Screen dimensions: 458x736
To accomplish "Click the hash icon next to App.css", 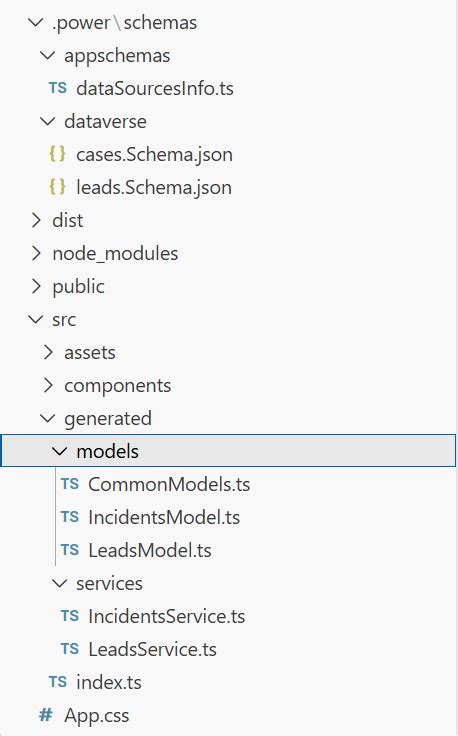I will [46, 715].
